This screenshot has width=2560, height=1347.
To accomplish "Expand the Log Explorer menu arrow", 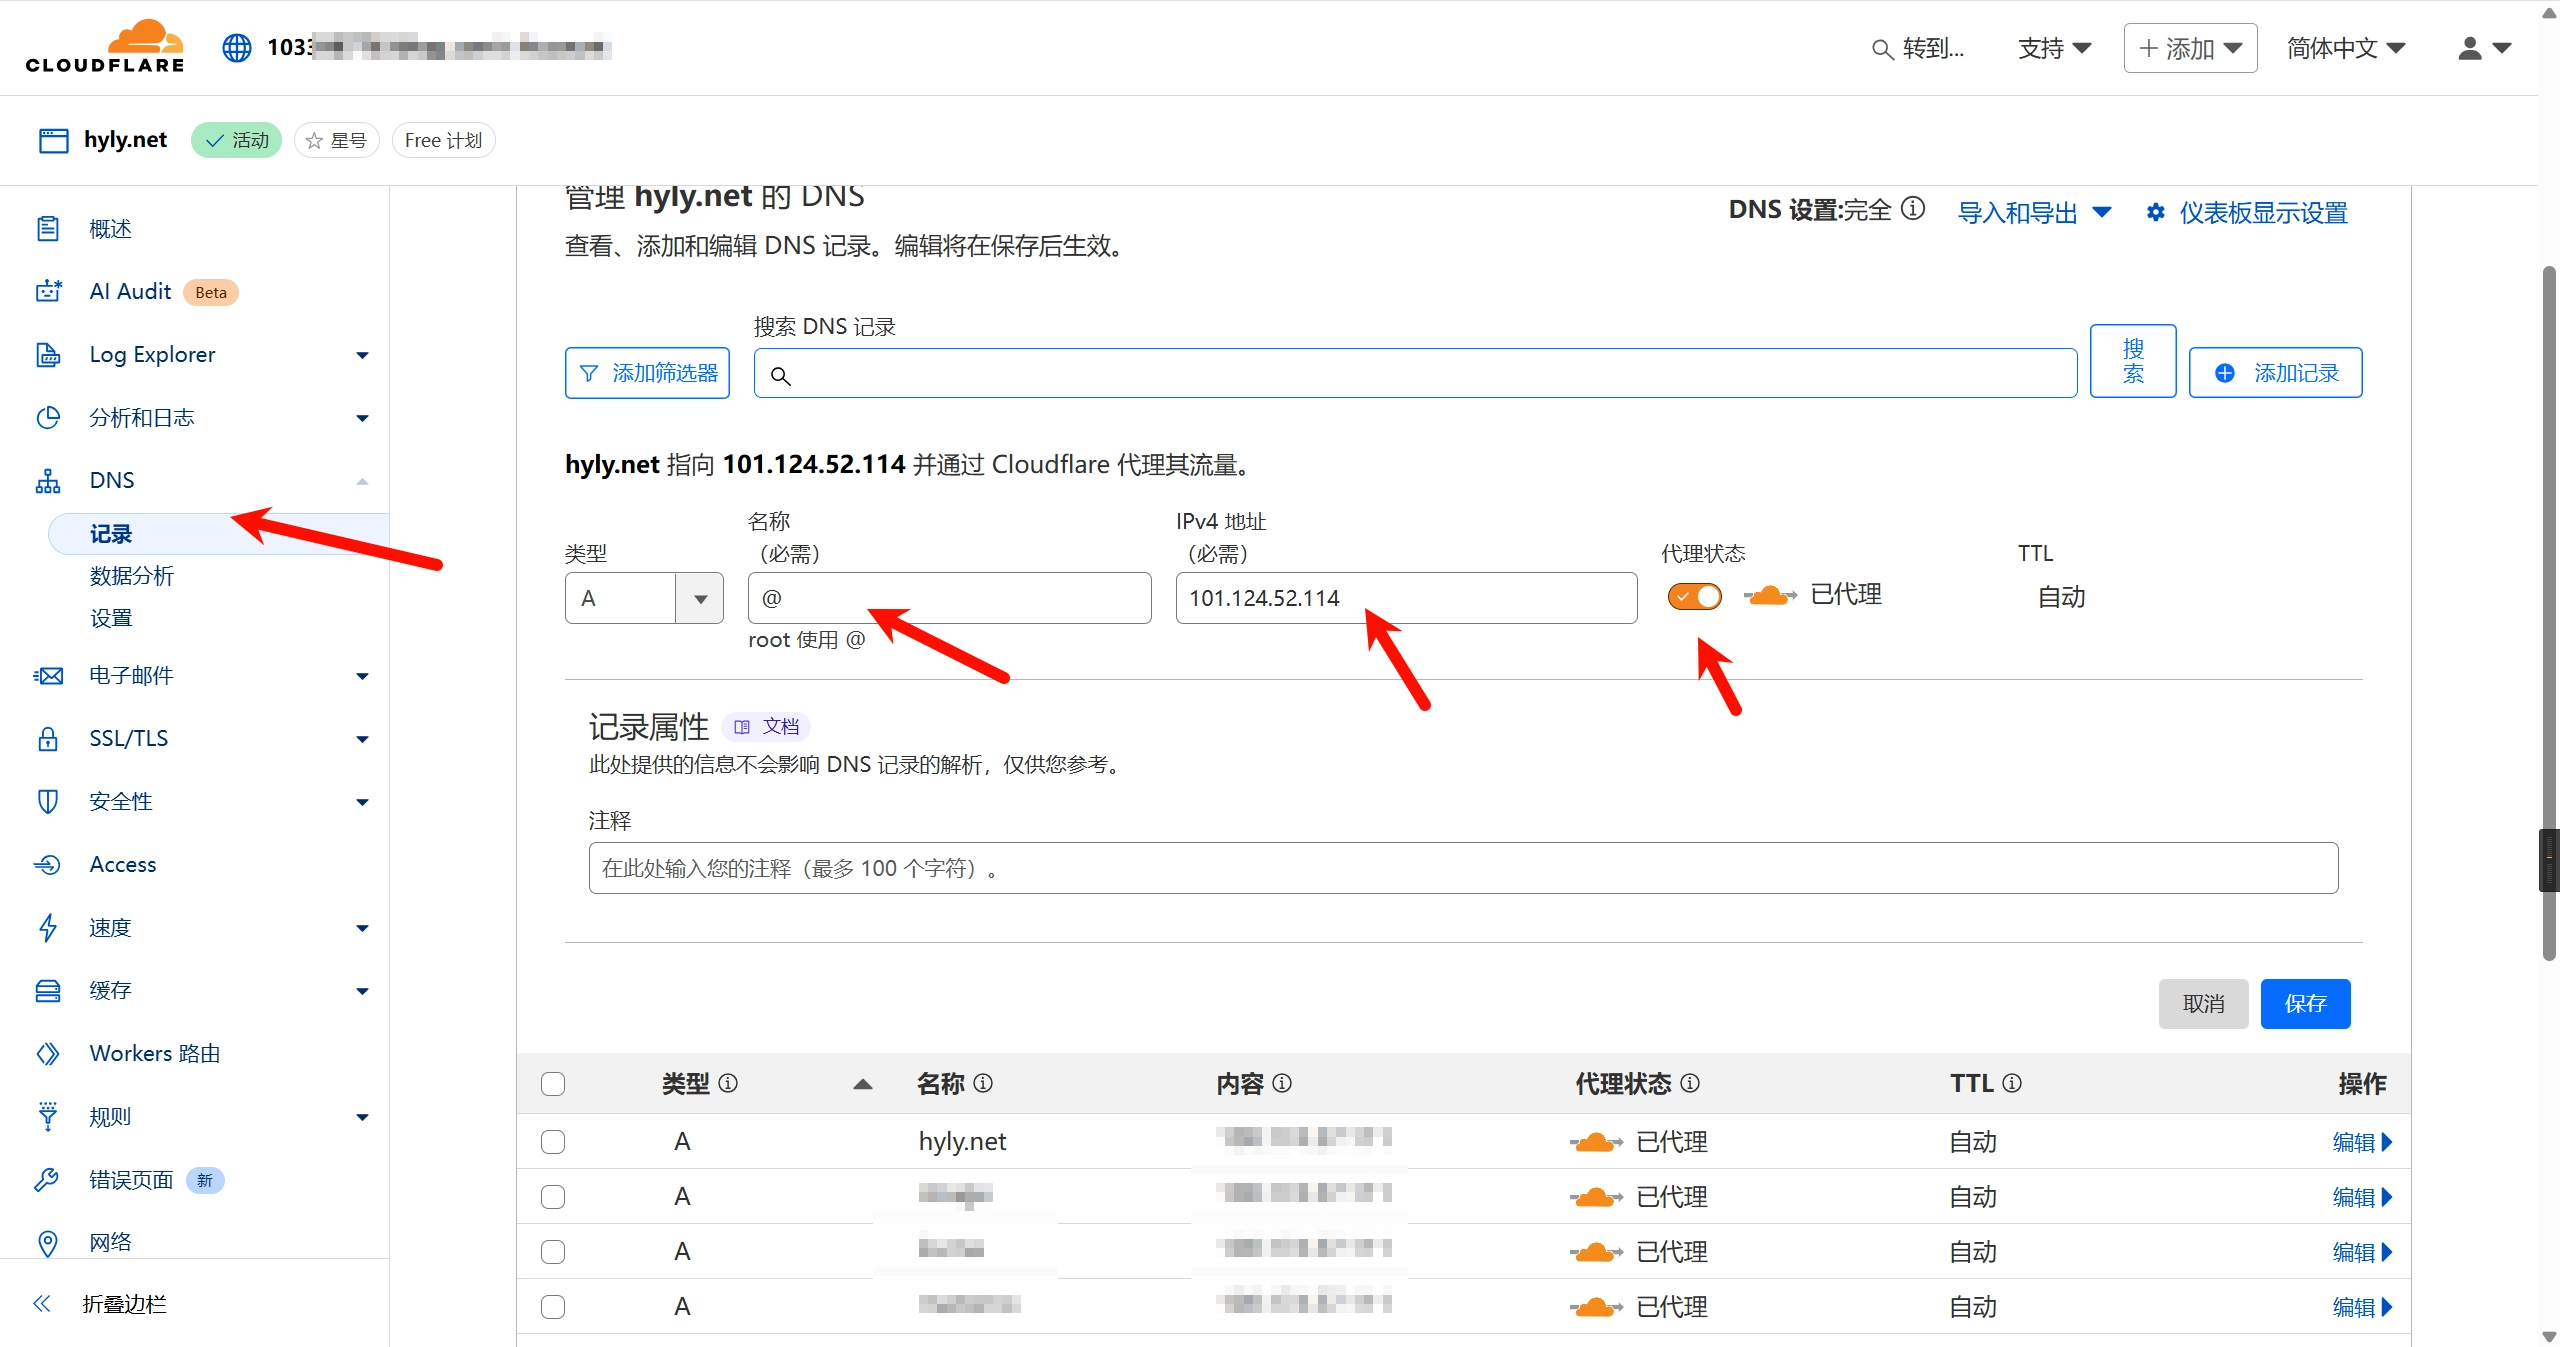I will point(362,355).
